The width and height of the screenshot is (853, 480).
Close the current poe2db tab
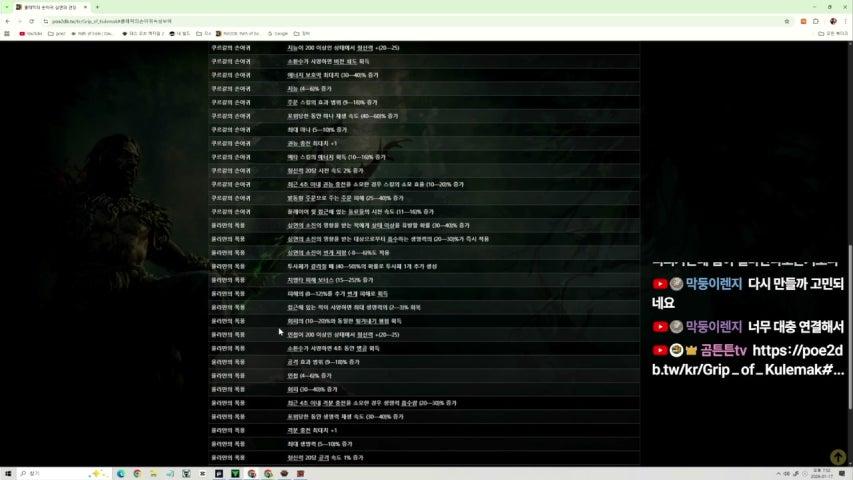[x=85, y=7]
